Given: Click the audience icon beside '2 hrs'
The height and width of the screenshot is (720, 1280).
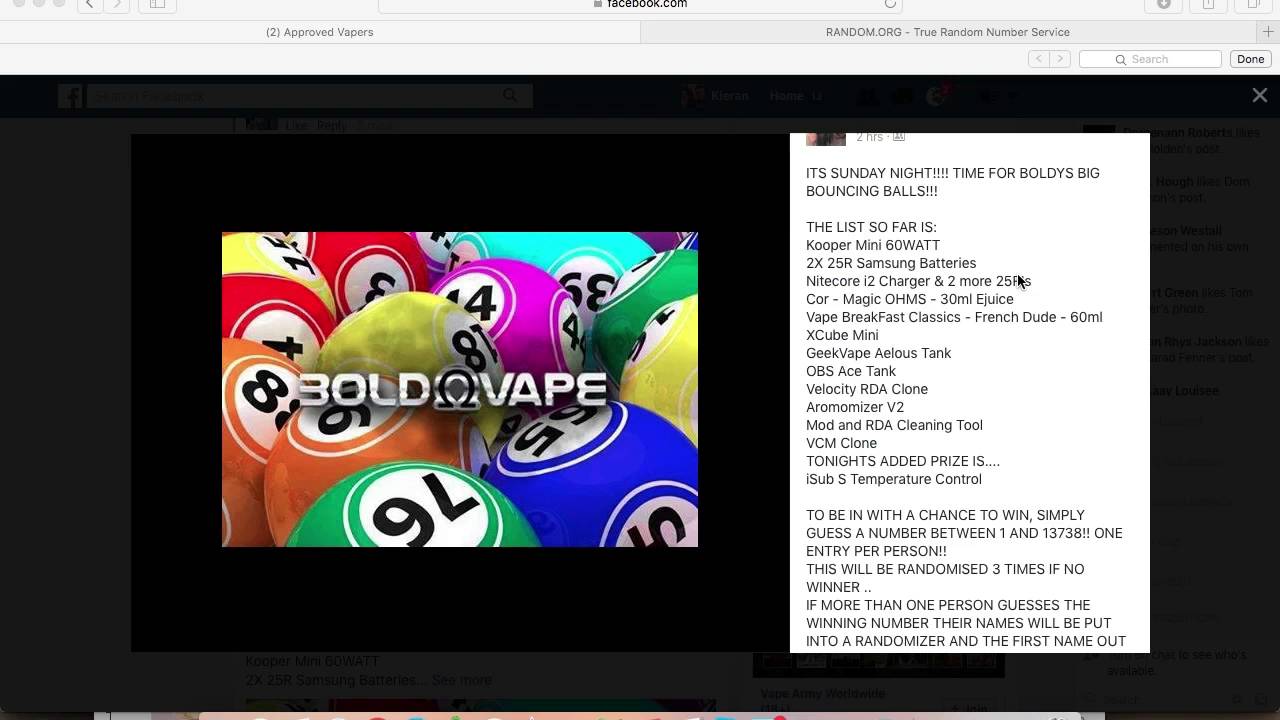Looking at the screenshot, I should click(898, 137).
